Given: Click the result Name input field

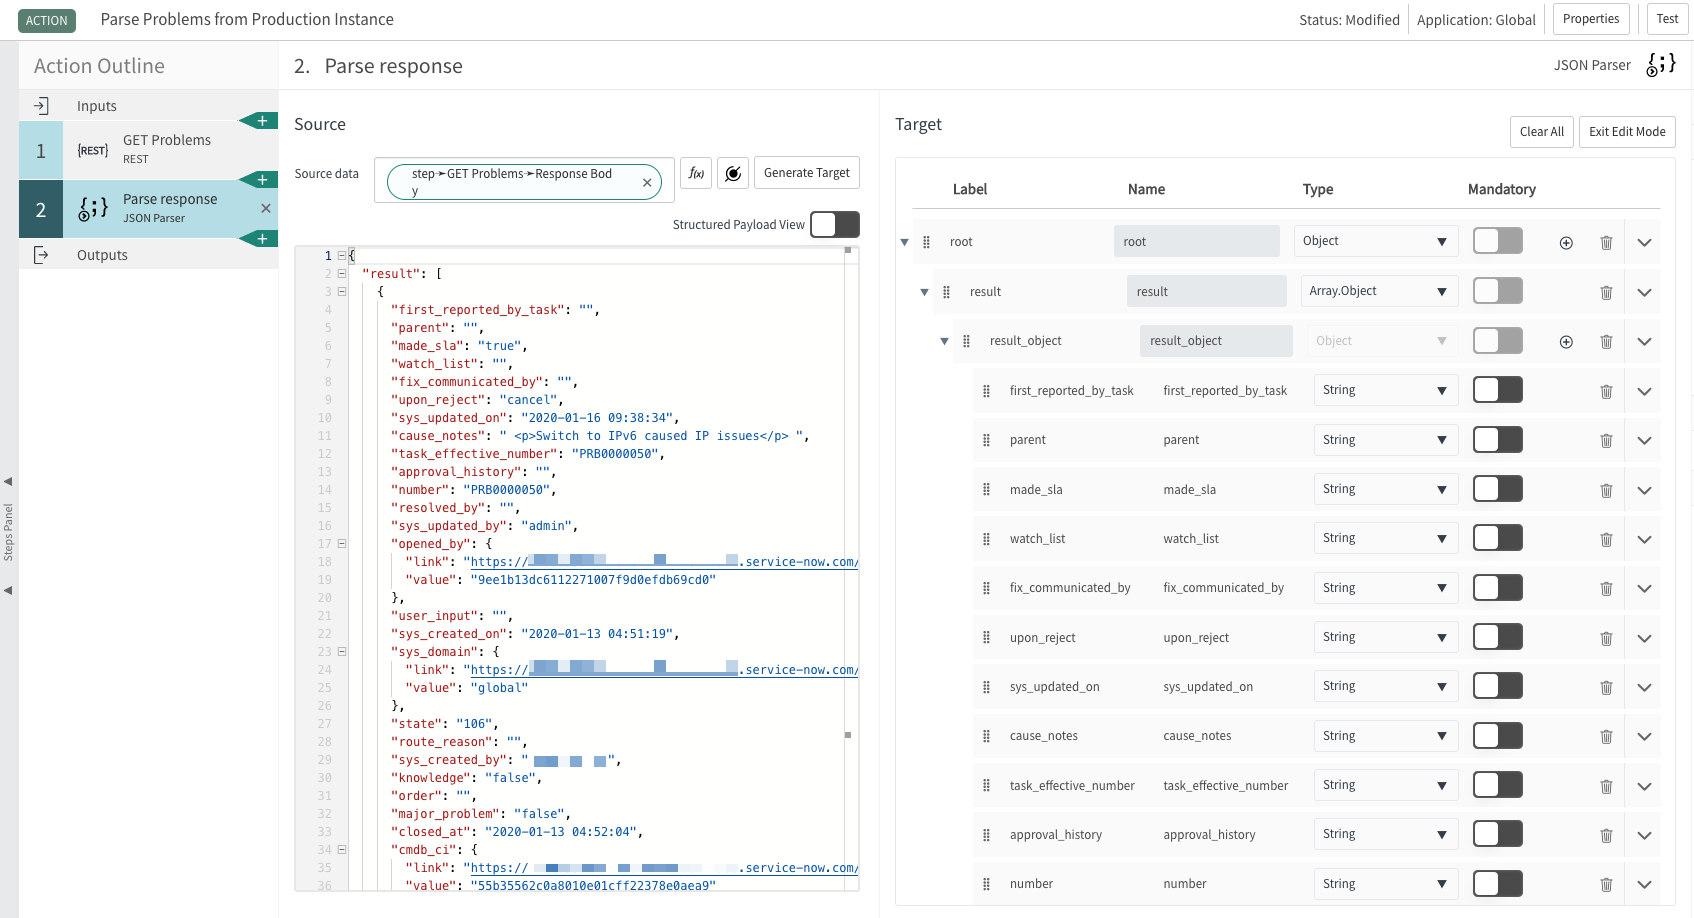Looking at the screenshot, I should [1206, 291].
